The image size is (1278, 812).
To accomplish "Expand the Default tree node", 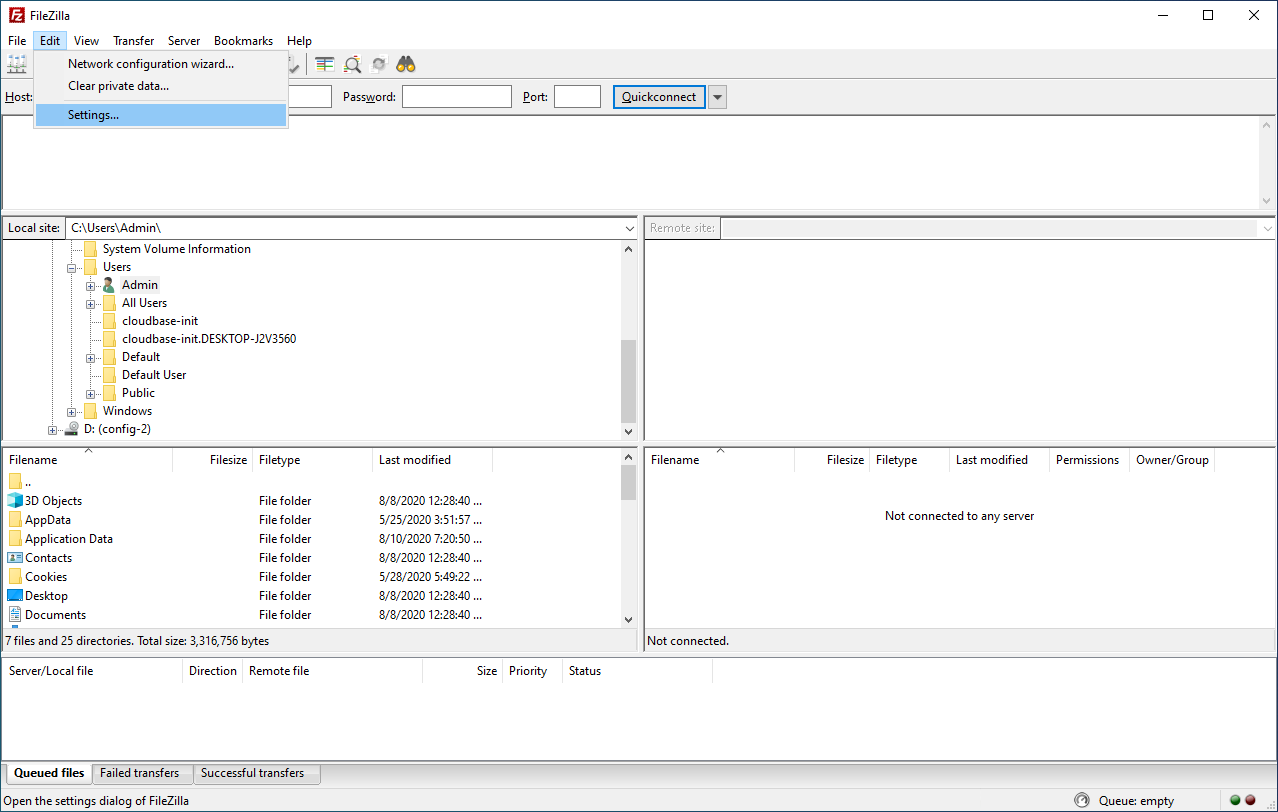I will pyautogui.click(x=91, y=358).
